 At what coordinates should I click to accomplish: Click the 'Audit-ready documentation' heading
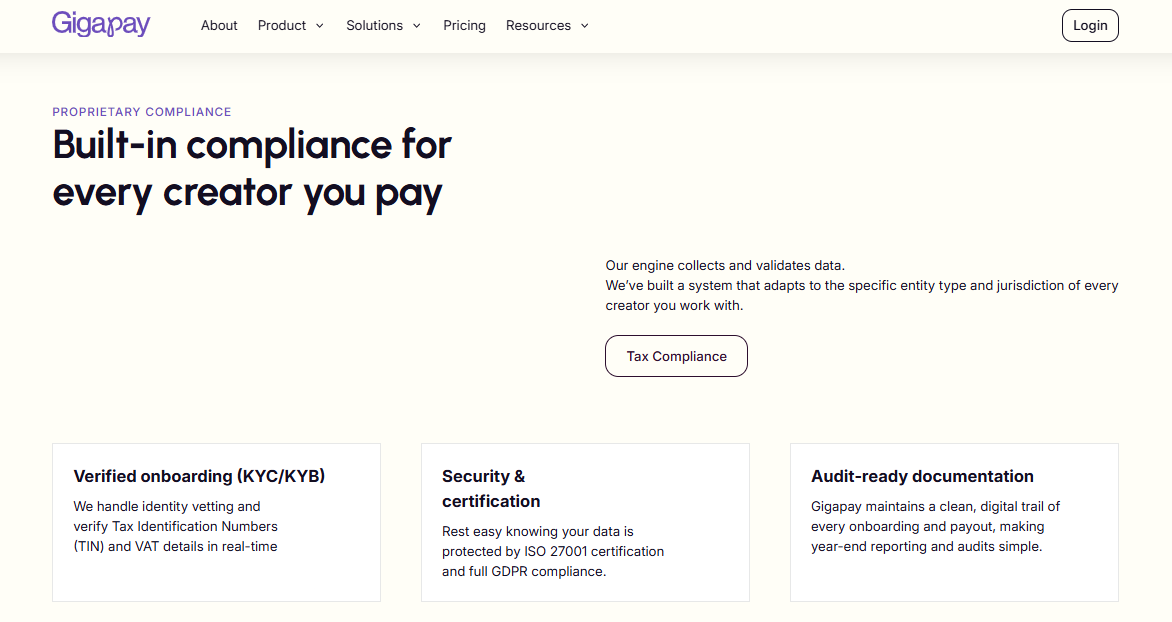(x=922, y=476)
